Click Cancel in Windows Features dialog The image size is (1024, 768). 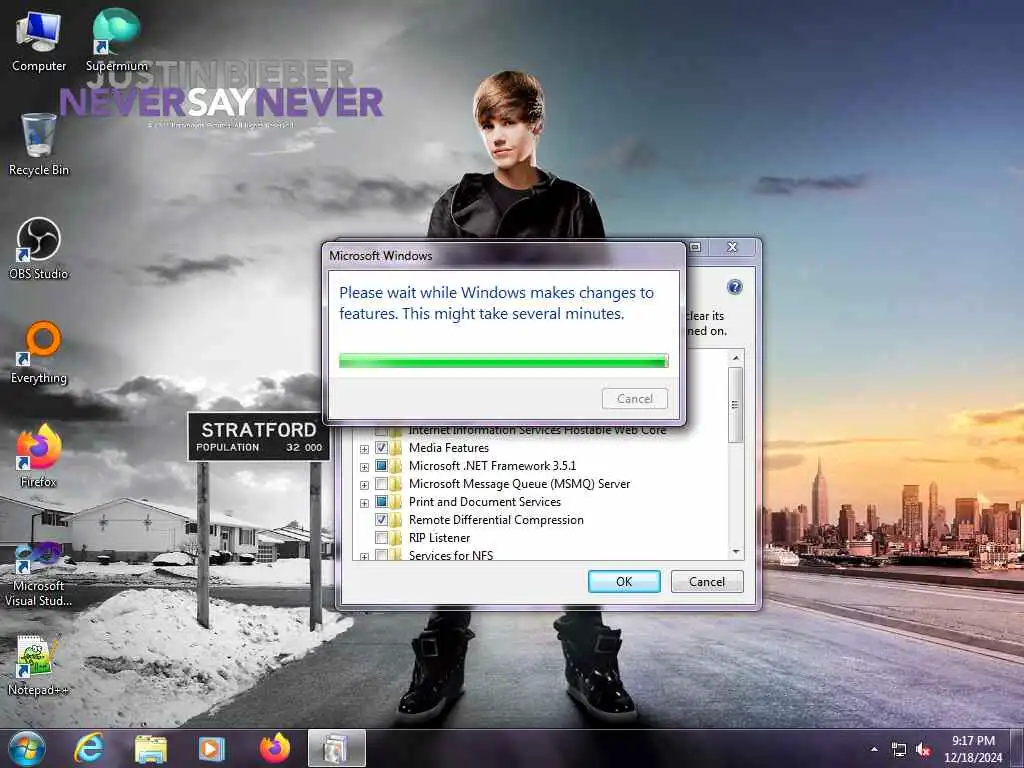pos(707,581)
